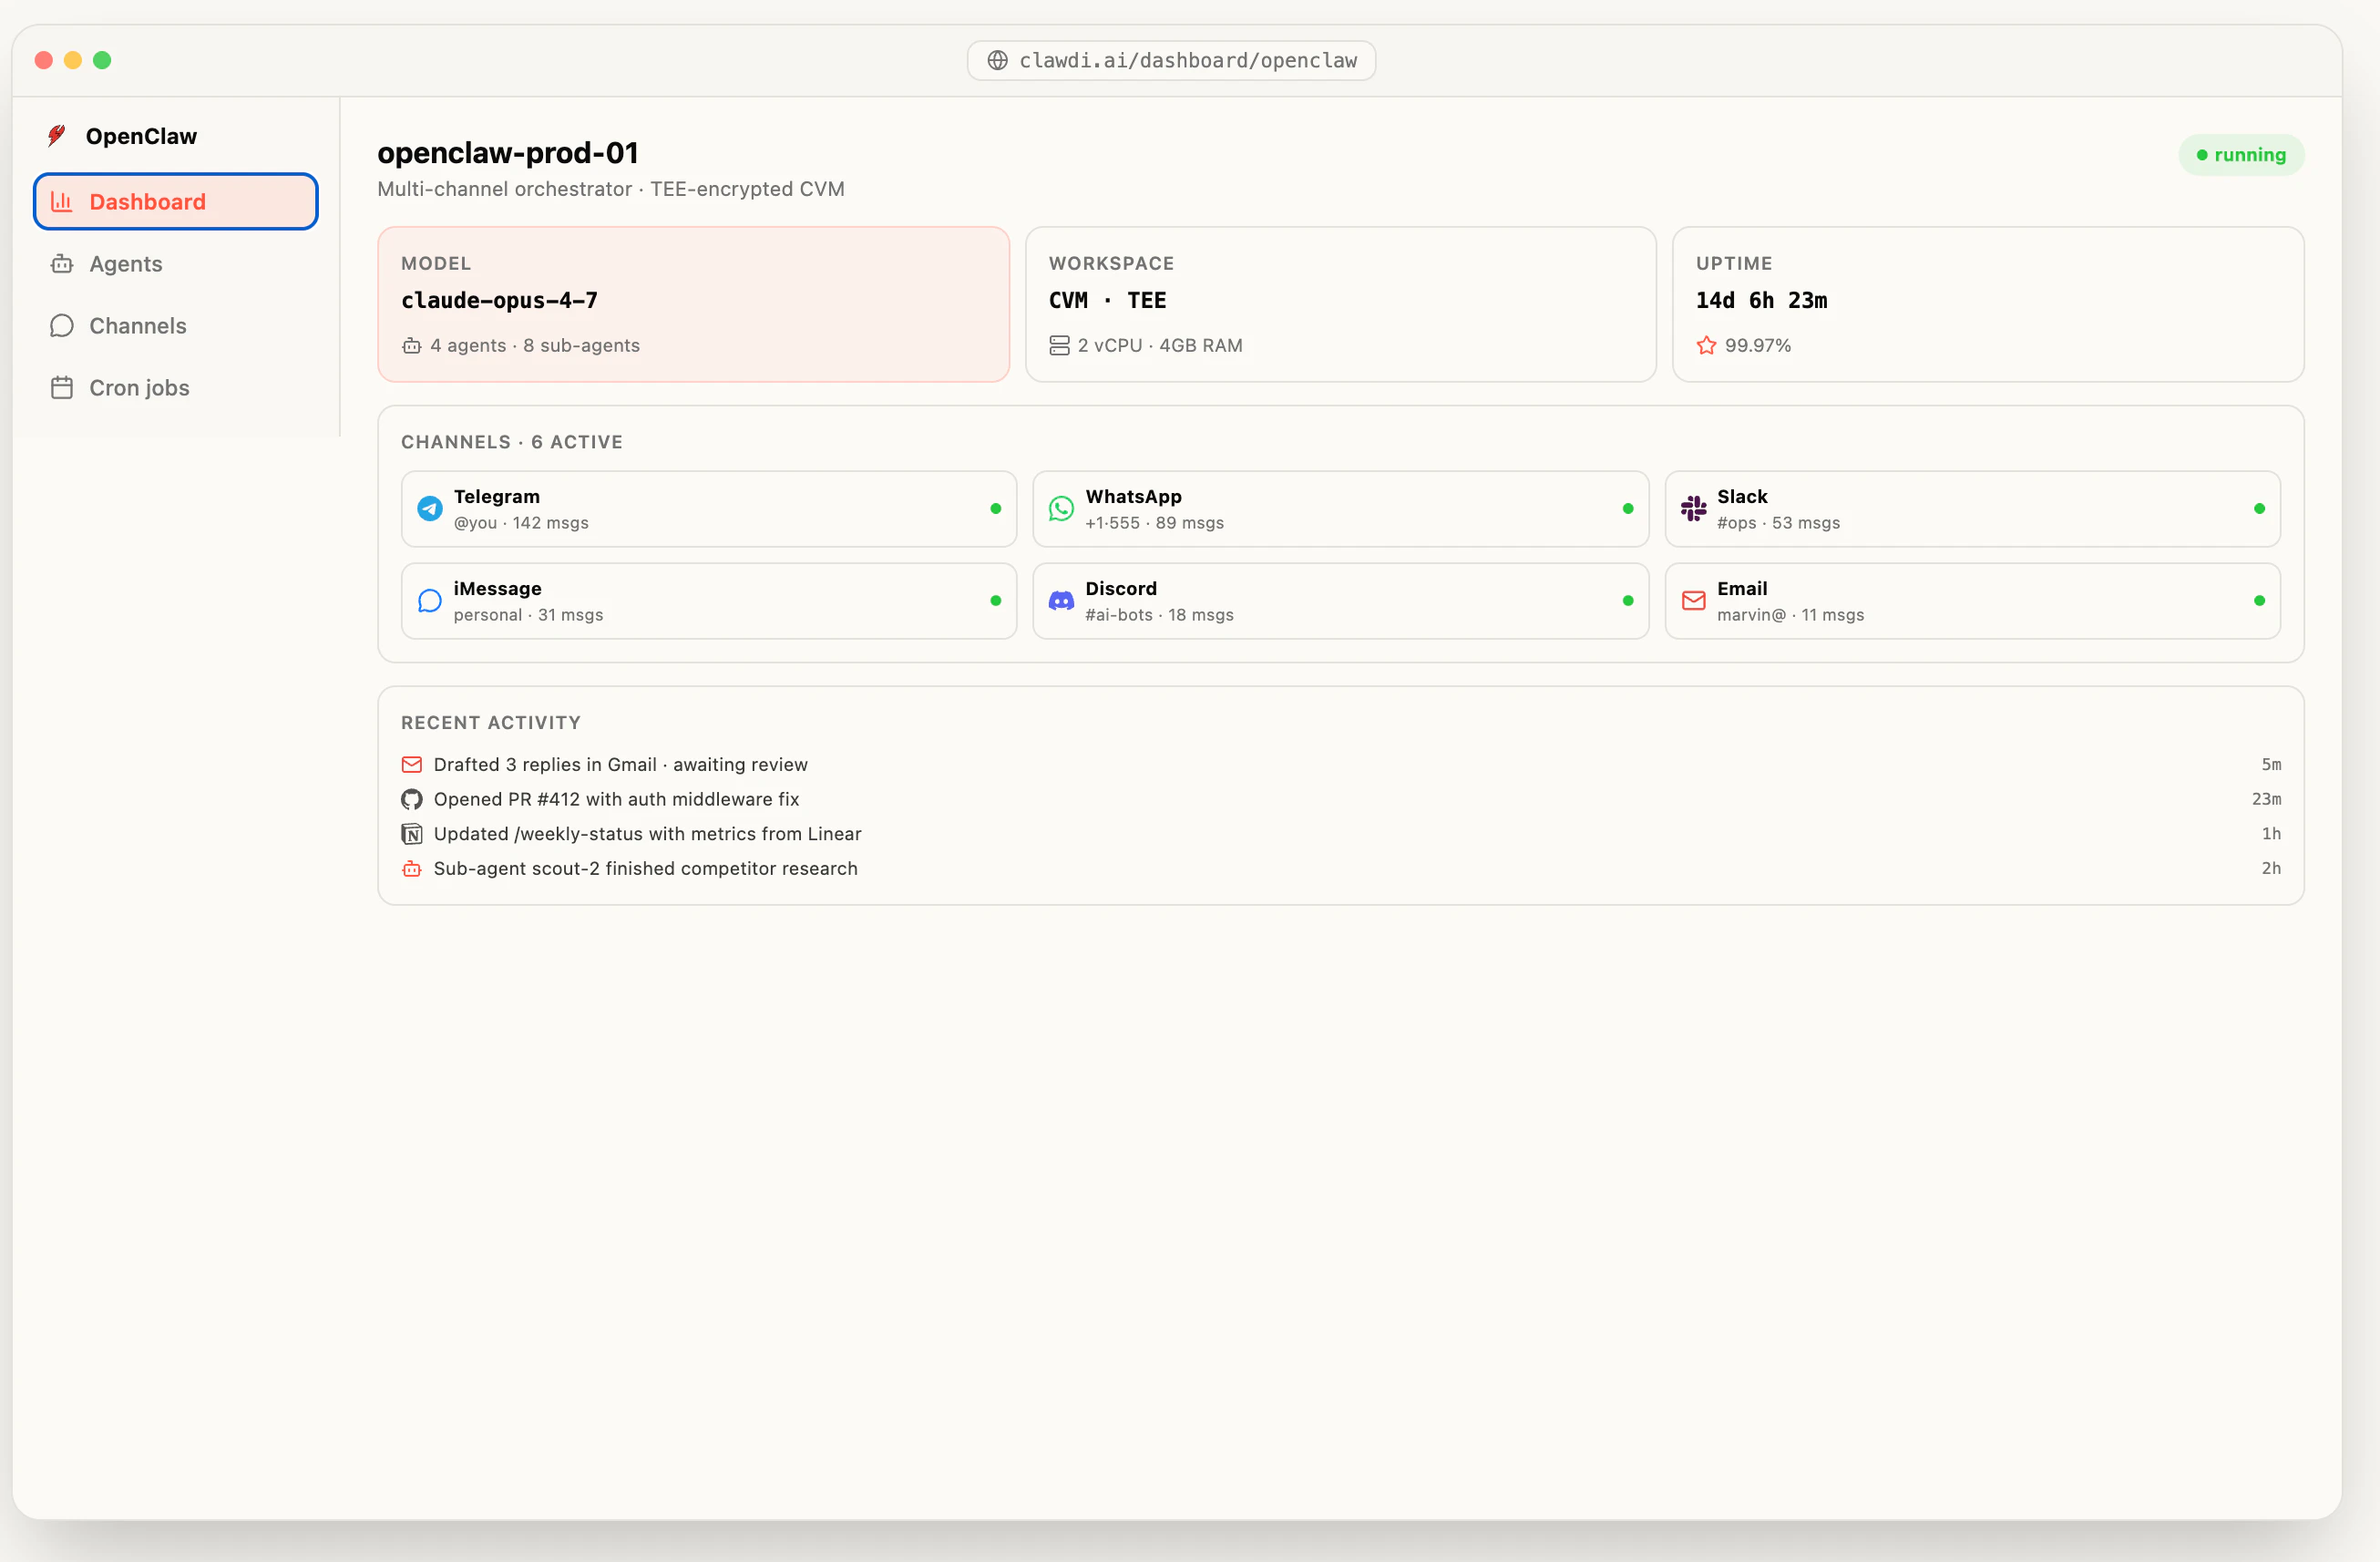The image size is (2380, 1562).
Task: Click the uptime star icon
Action: click(1706, 346)
